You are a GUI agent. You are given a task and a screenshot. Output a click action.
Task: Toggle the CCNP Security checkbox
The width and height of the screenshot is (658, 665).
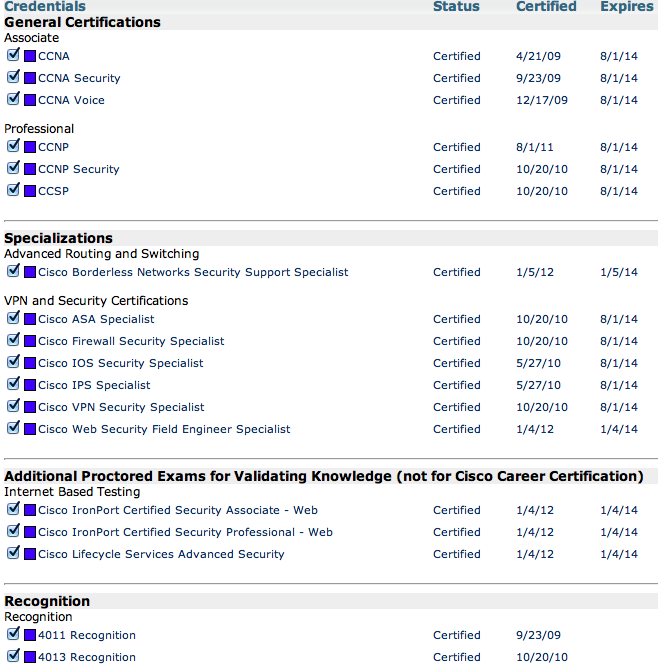coord(13,168)
